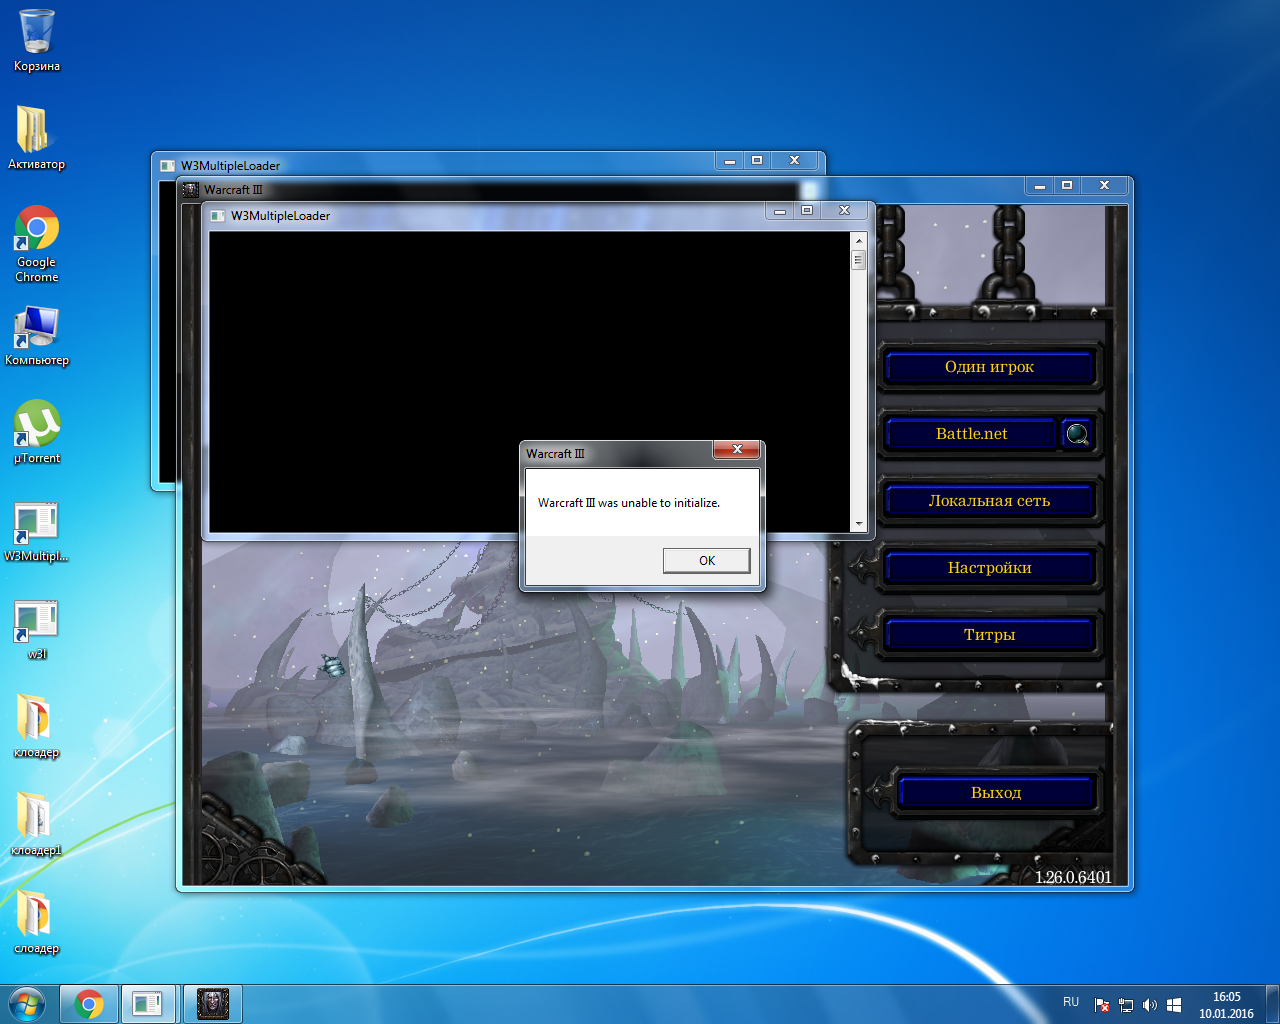The image size is (1280, 1024).
Task: Open the Компьютер desktop icon
Action: [x=37, y=335]
